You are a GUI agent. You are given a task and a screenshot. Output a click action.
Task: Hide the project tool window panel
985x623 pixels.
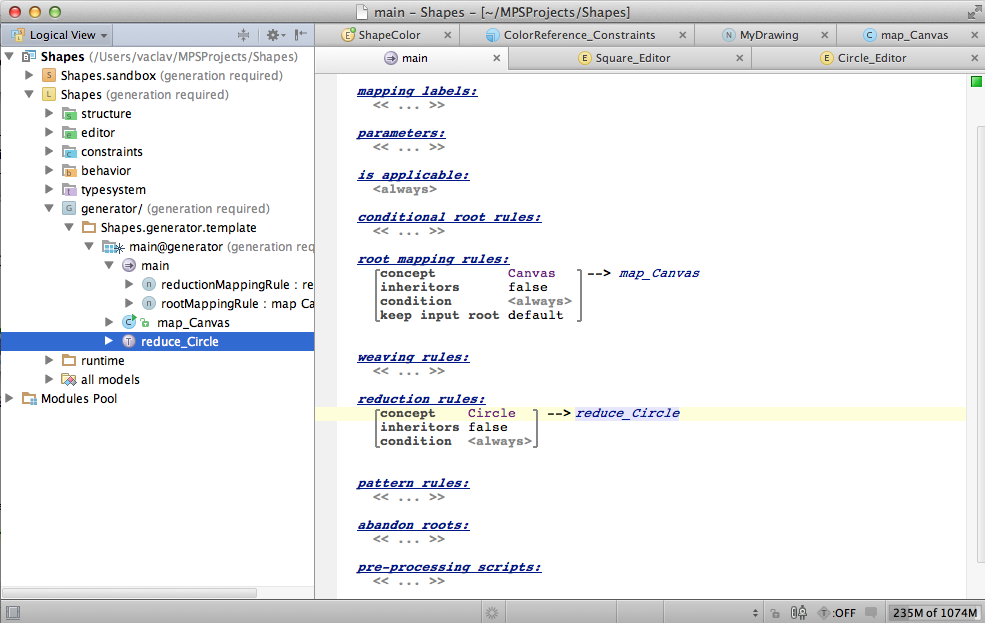pos(299,35)
